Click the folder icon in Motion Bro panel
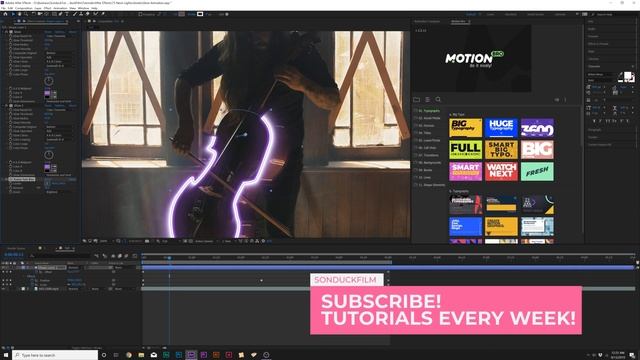 click(x=416, y=99)
